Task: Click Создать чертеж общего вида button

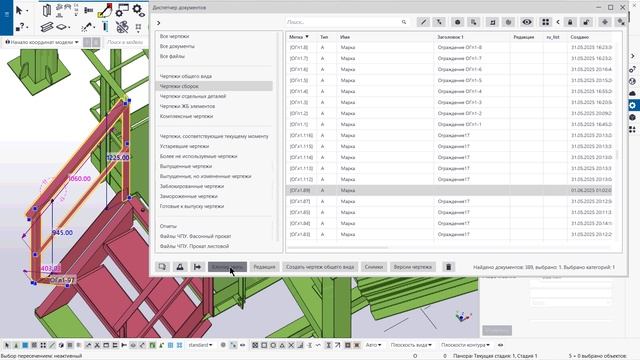Action: [320, 267]
